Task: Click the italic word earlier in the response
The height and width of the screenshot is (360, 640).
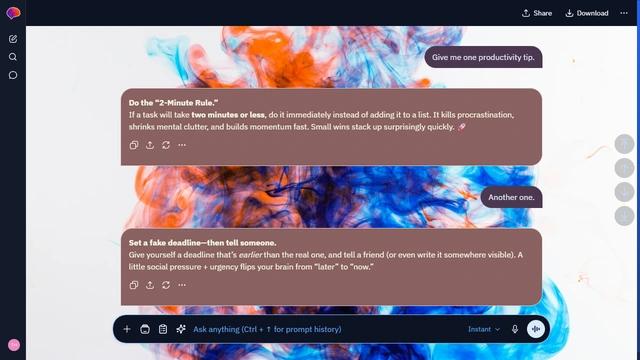Action: coord(250,255)
